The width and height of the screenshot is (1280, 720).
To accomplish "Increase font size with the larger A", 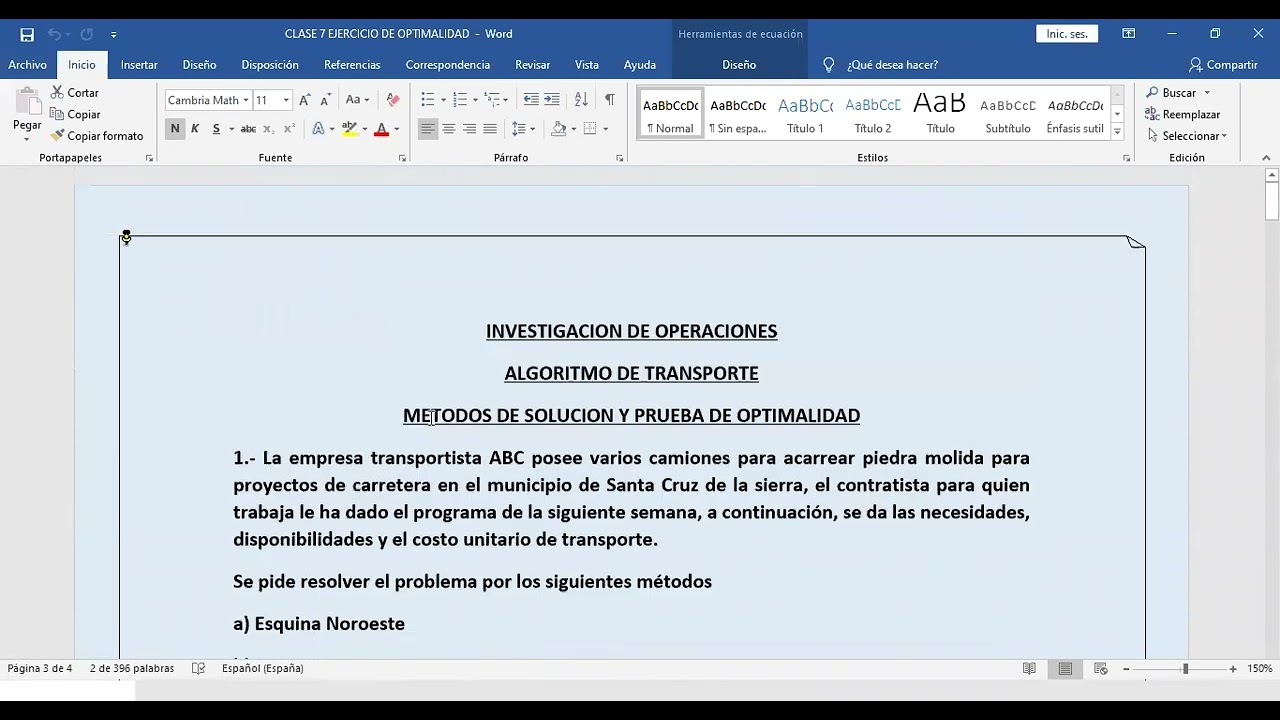I will click(x=305, y=100).
